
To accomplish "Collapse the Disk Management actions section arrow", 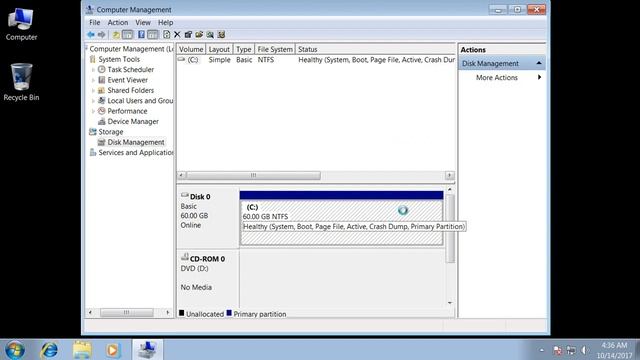I will pyautogui.click(x=539, y=63).
